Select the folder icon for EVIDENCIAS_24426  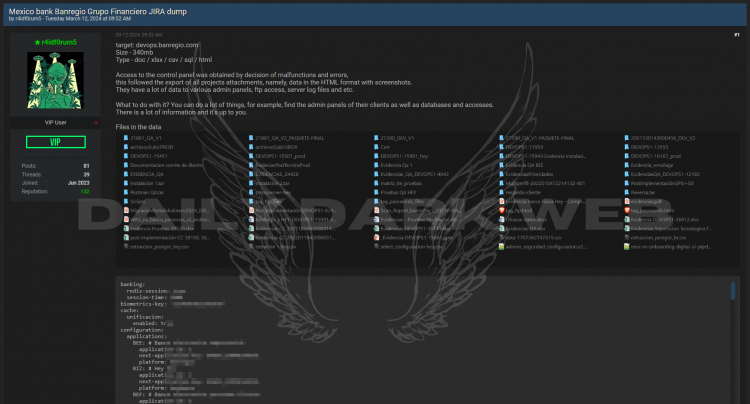click(x=251, y=175)
